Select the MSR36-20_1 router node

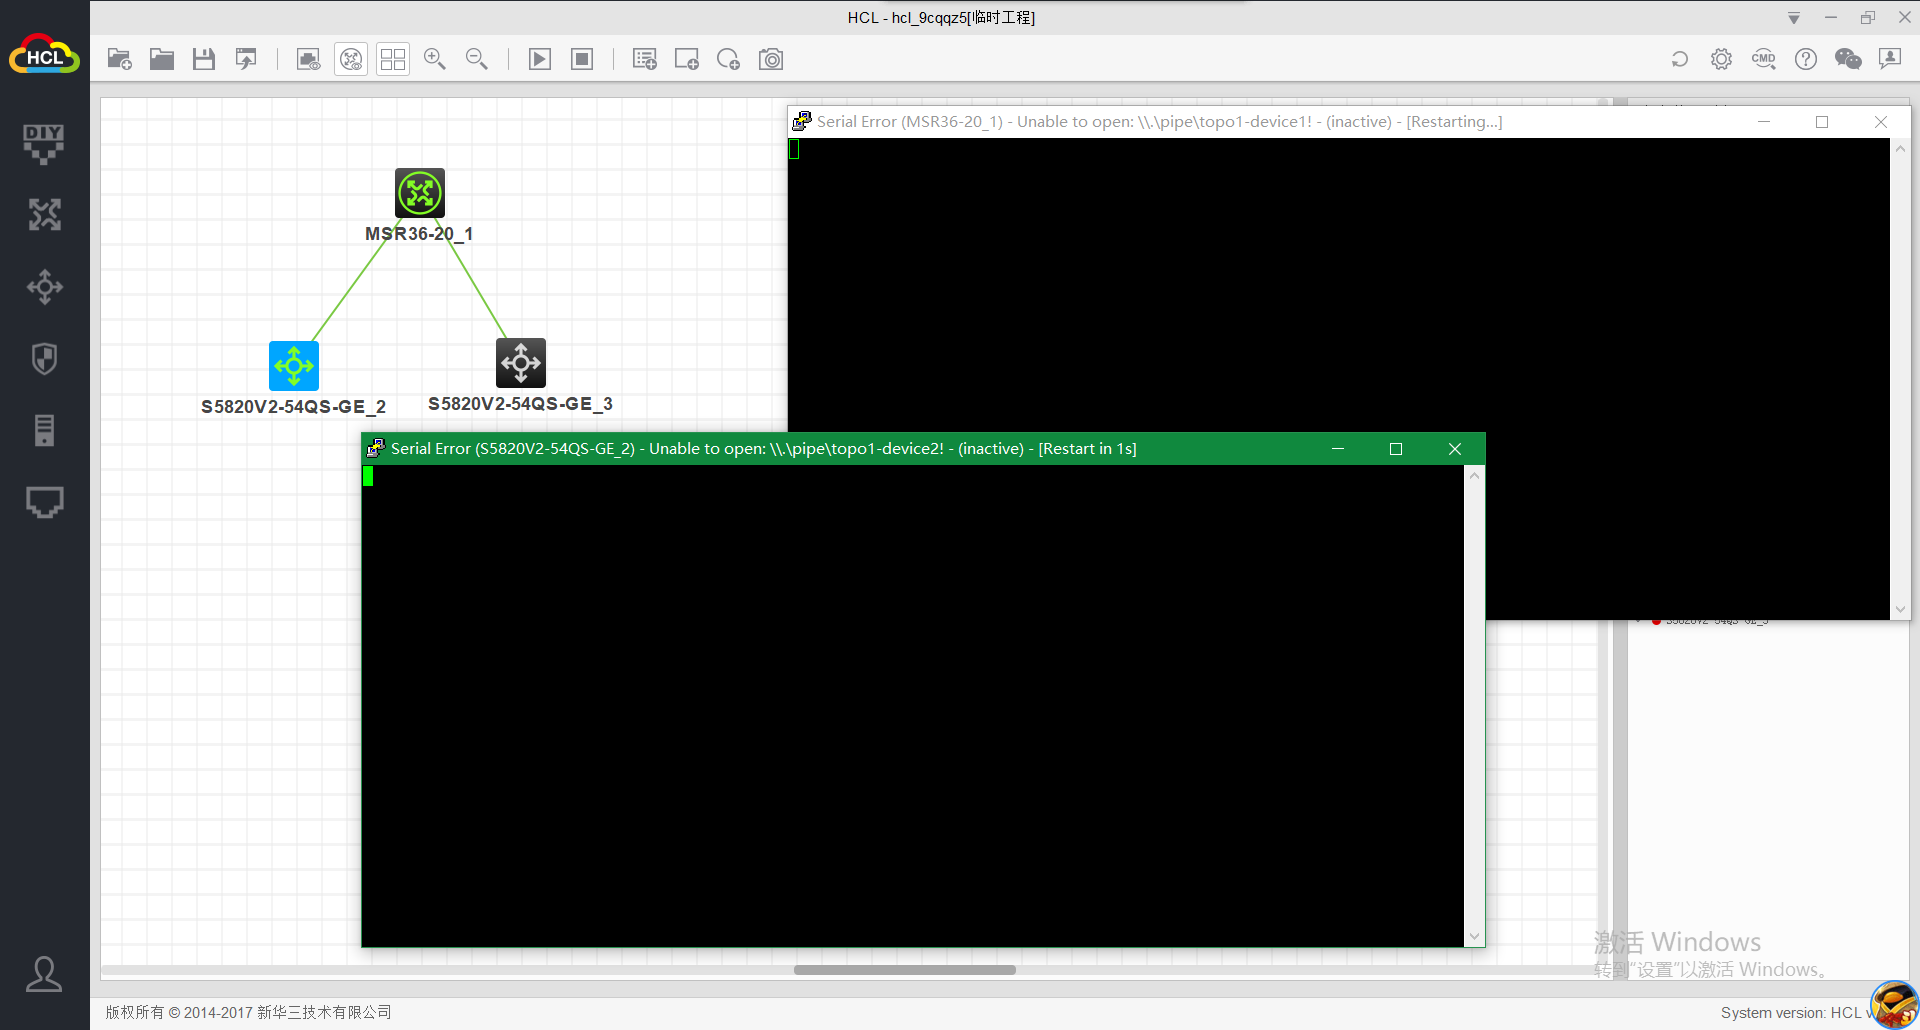point(420,193)
